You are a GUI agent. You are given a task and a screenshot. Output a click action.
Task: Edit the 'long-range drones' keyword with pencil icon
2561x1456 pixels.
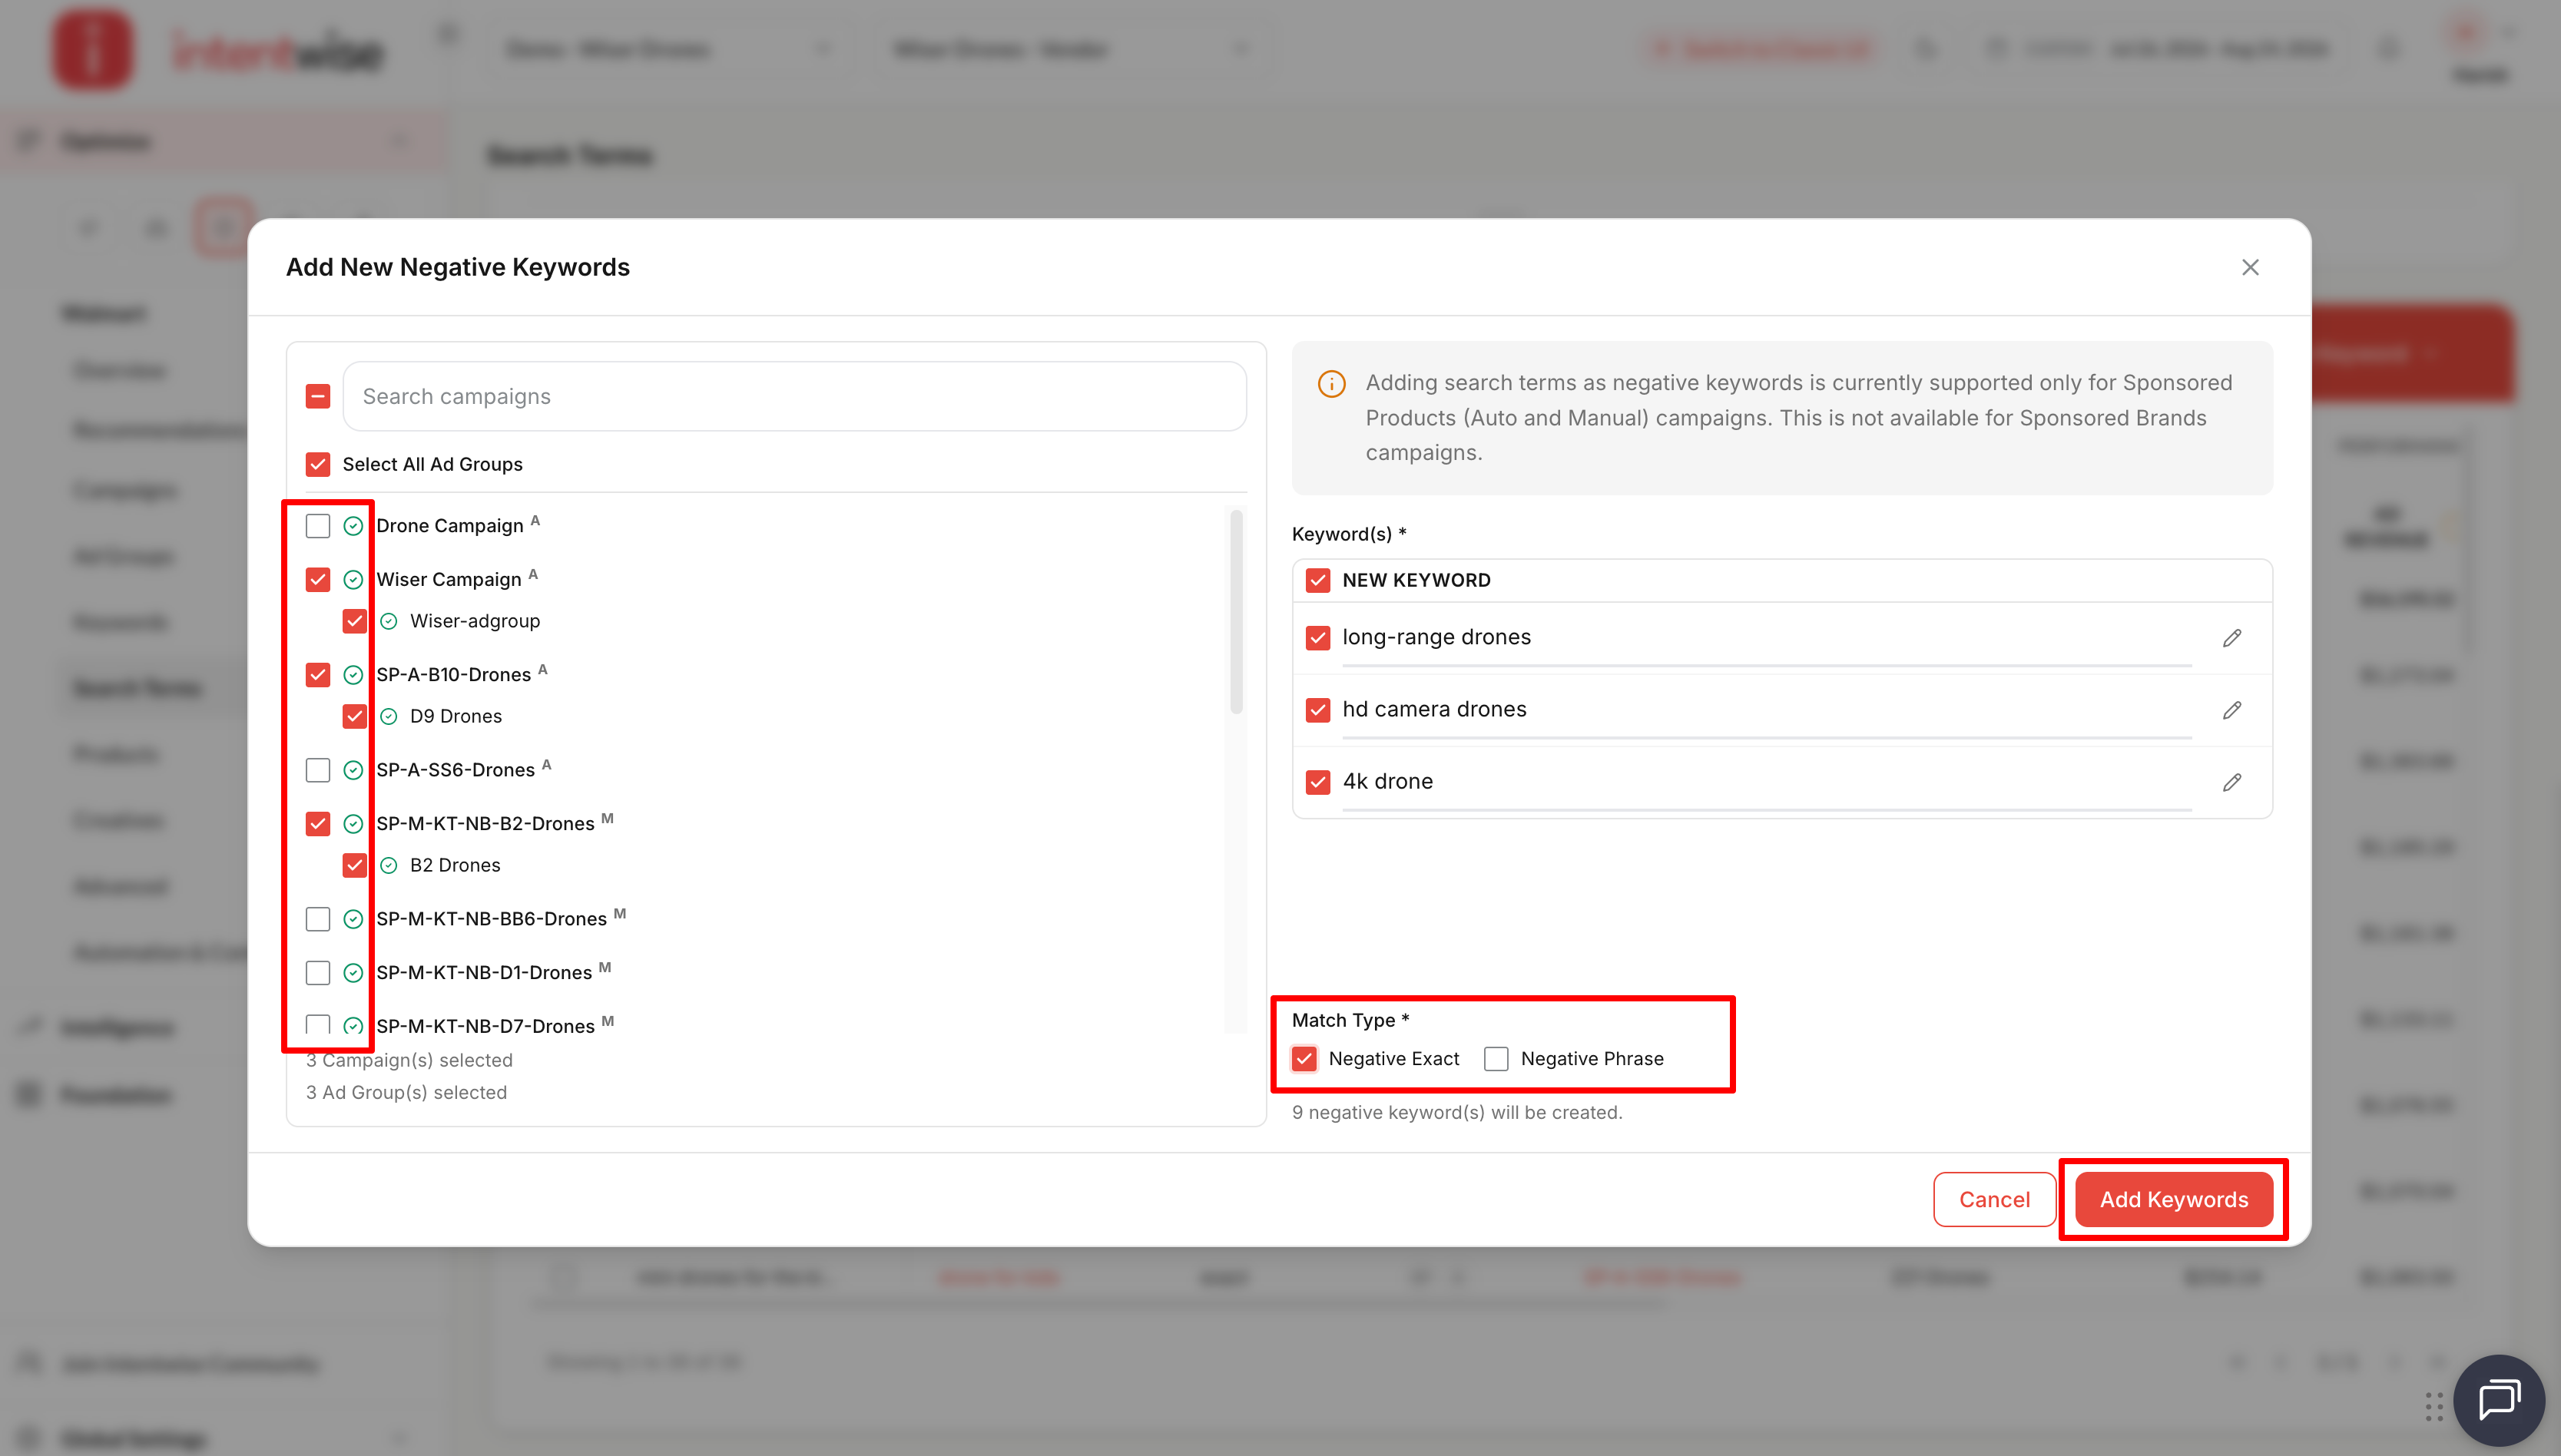tap(2231, 638)
